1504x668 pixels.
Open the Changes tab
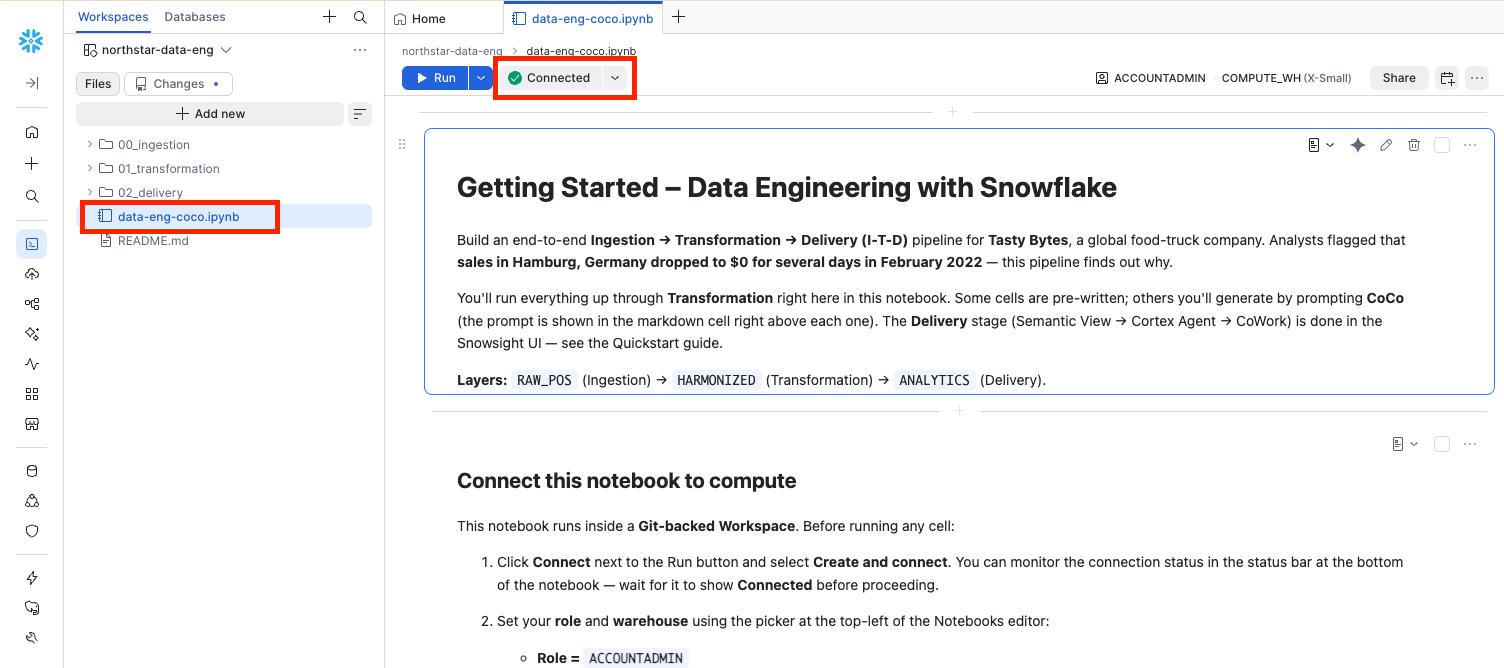(x=178, y=84)
